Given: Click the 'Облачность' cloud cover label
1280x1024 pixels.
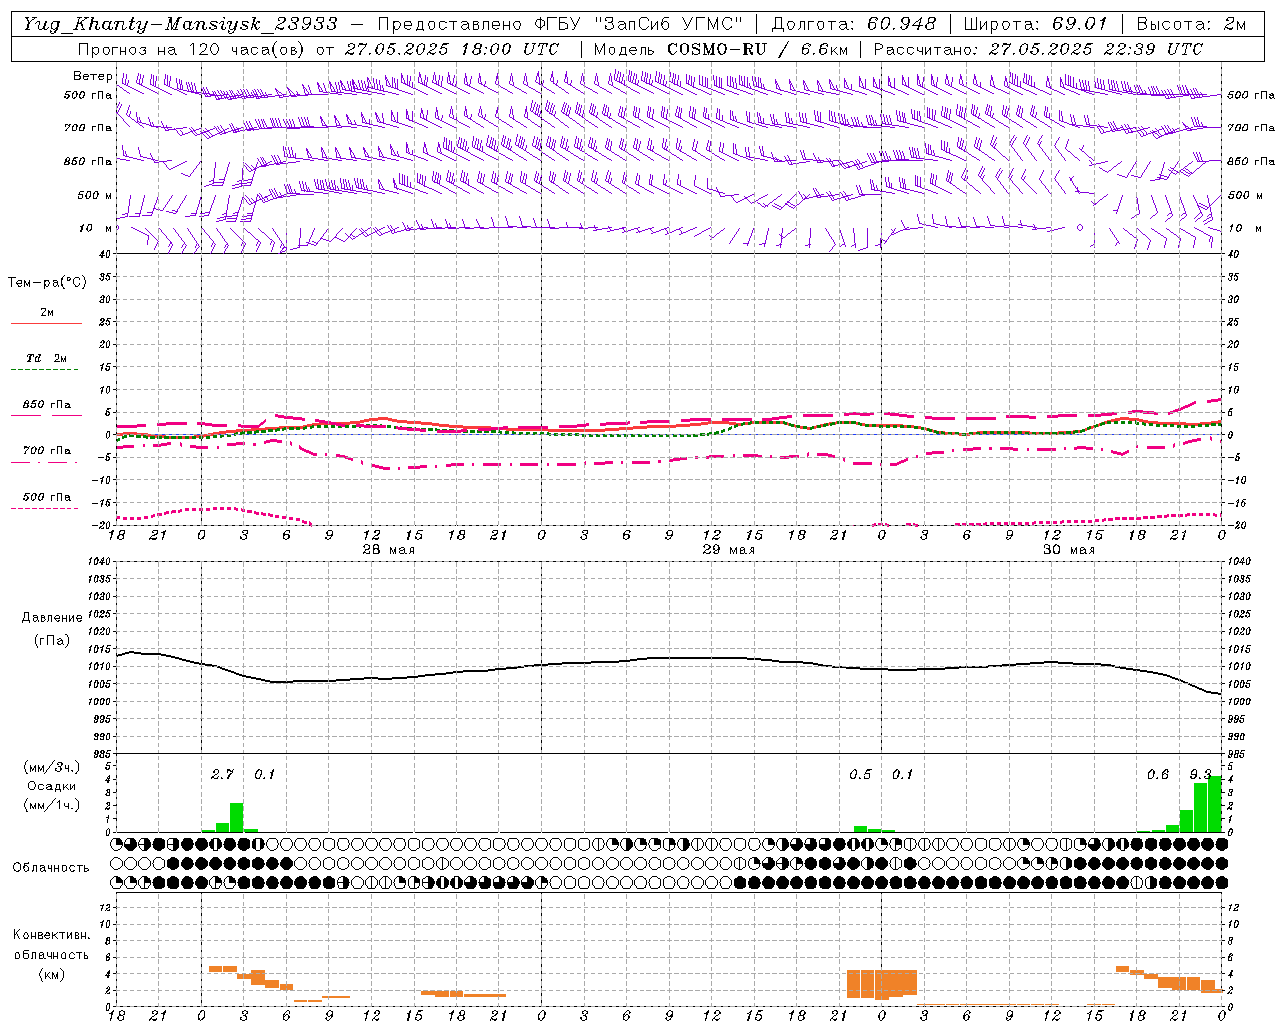Looking at the screenshot, I should coord(51,867).
